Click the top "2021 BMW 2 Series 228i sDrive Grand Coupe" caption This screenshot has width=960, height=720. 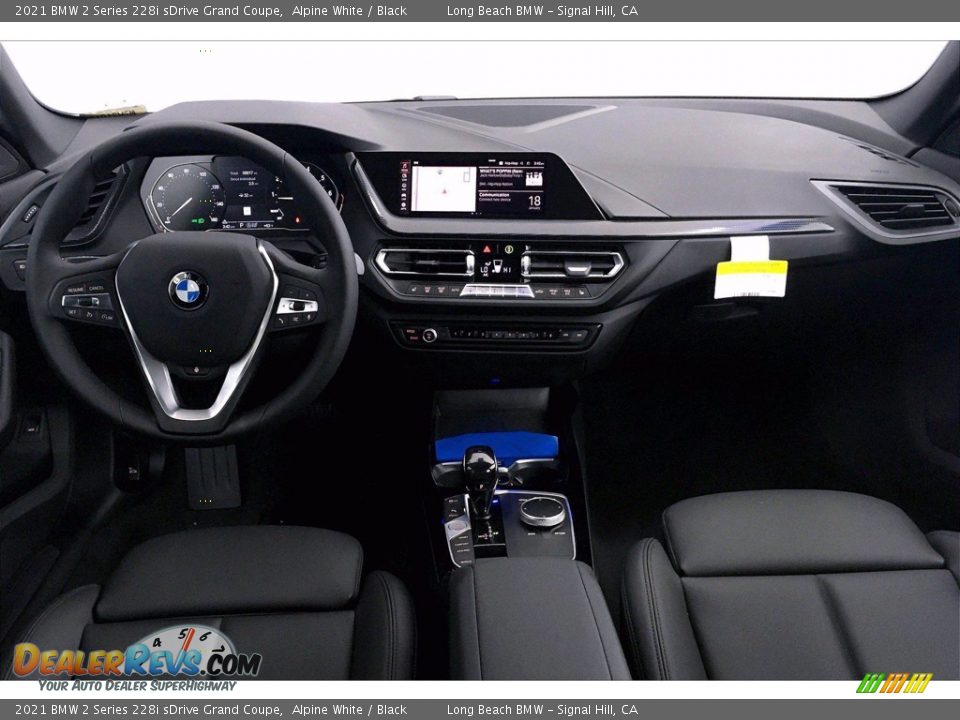(x=149, y=10)
